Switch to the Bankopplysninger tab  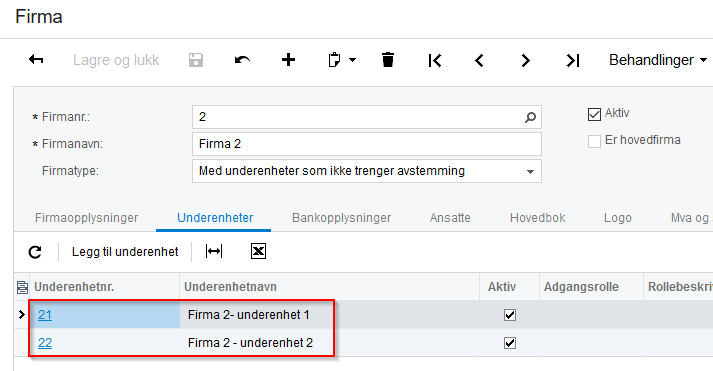coord(341,218)
